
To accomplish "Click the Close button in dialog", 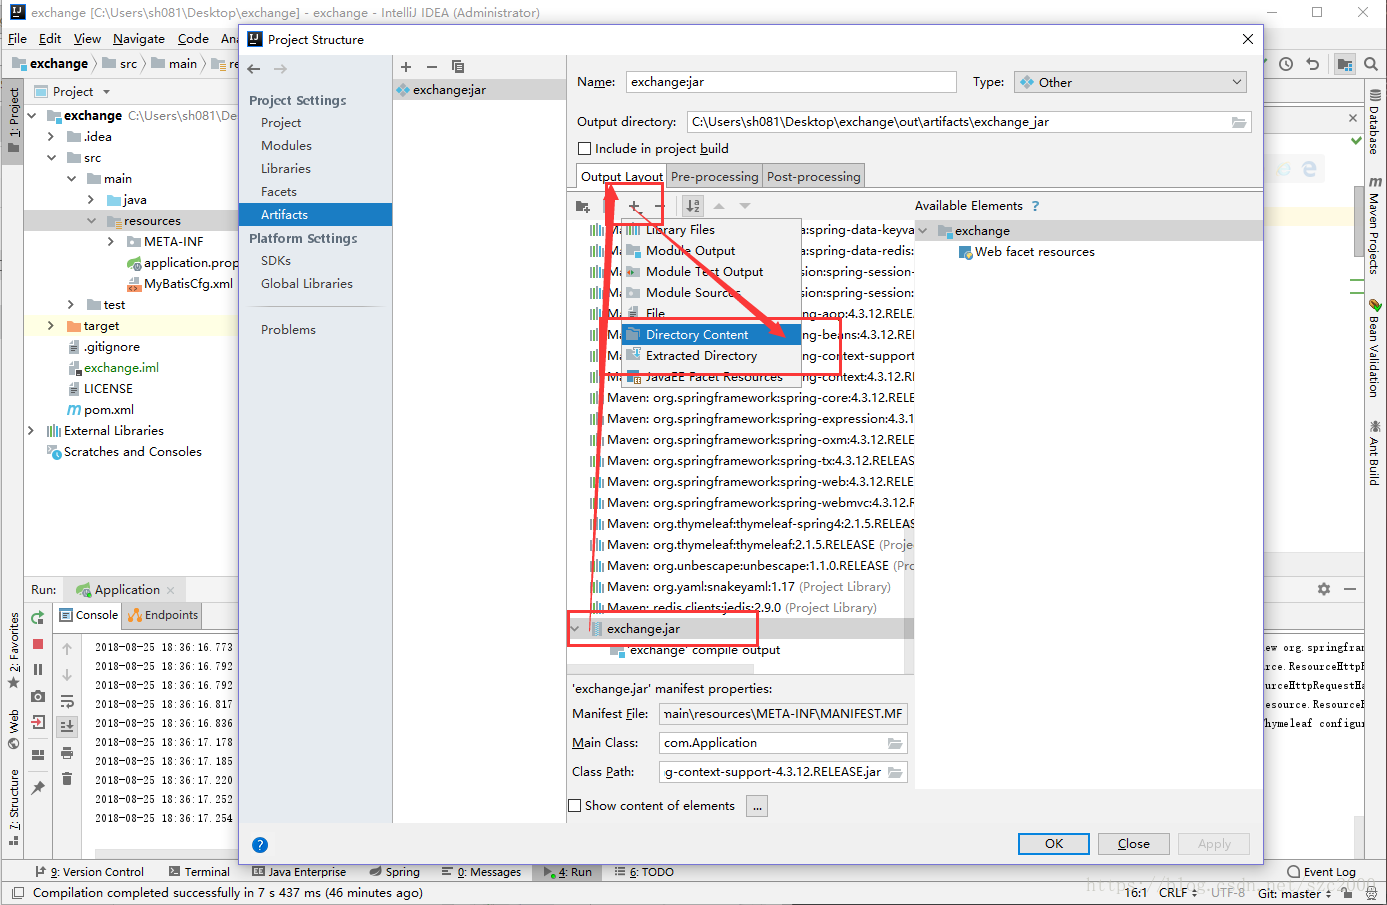I will click(1134, 844).
